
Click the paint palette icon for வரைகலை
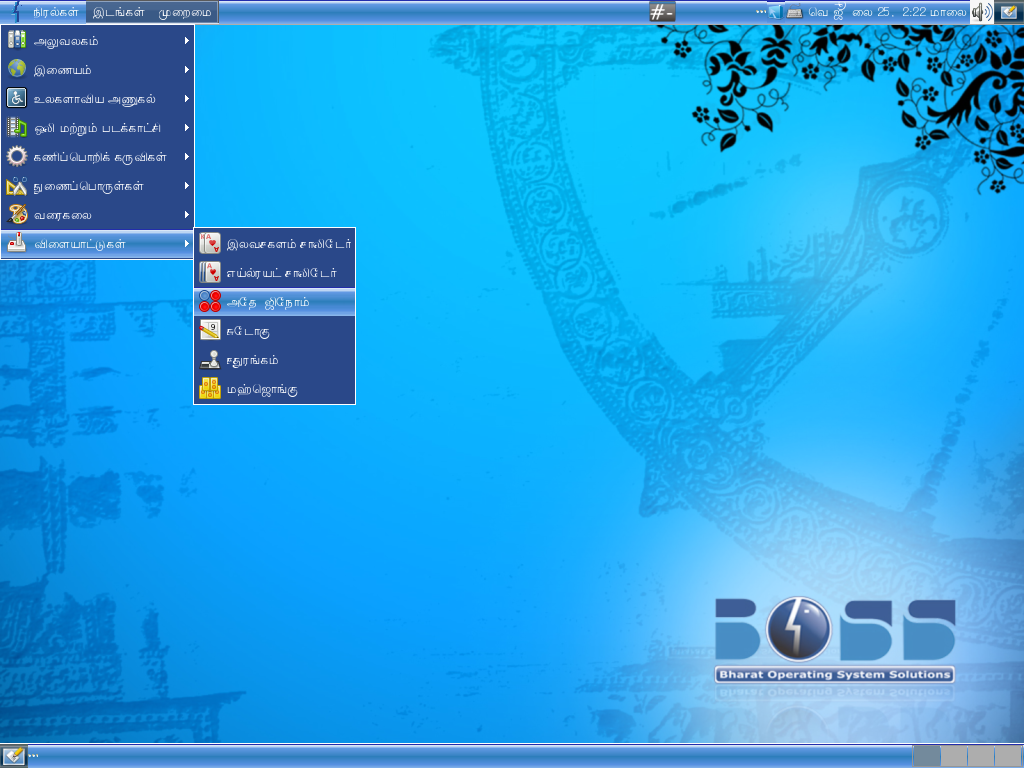tap(16, 214)
